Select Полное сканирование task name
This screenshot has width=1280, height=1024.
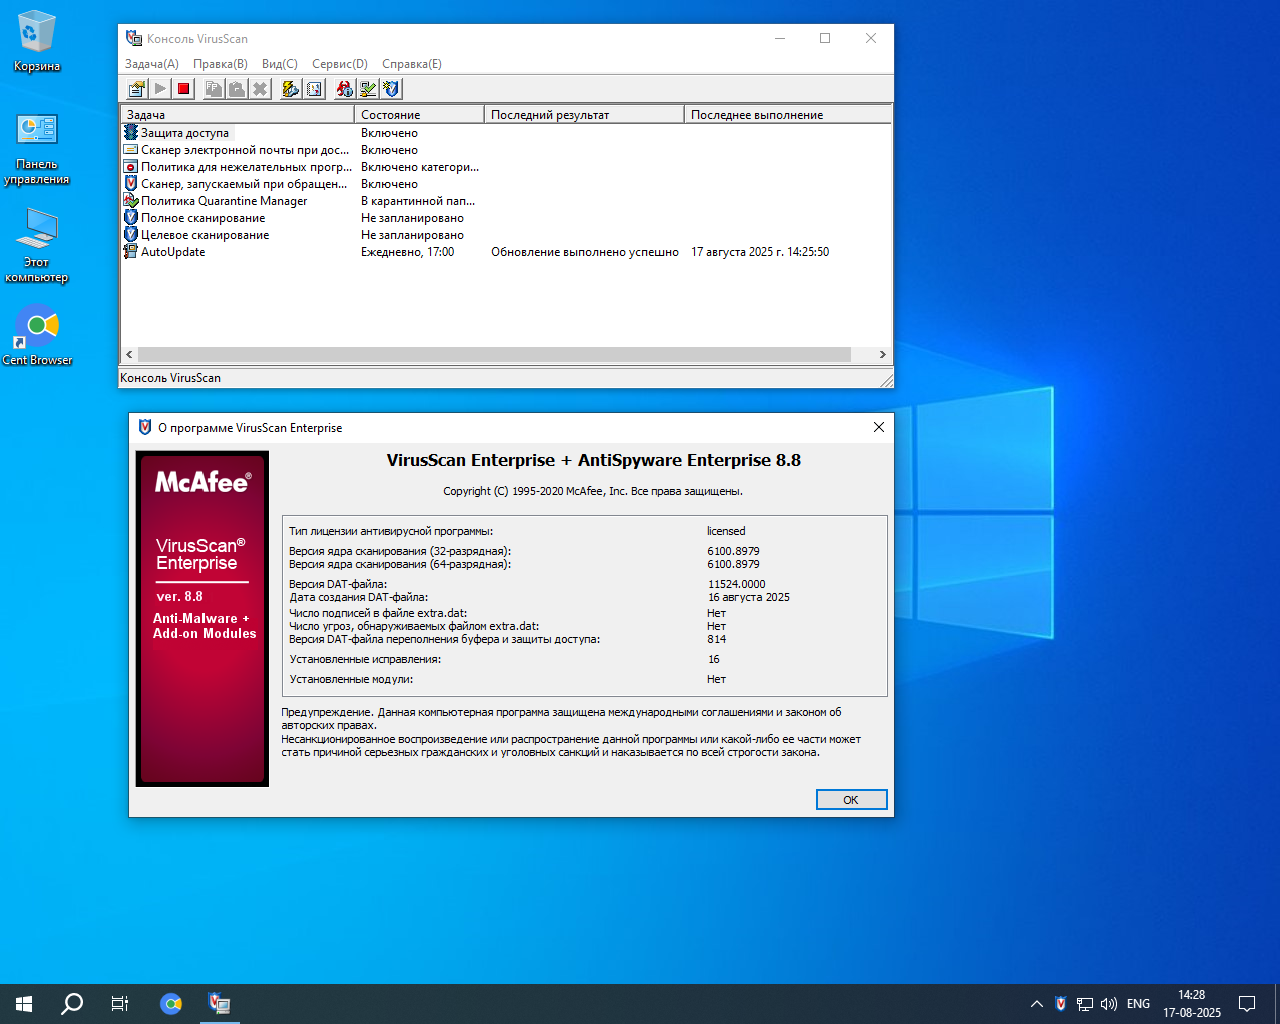click(x=203, y=217)
